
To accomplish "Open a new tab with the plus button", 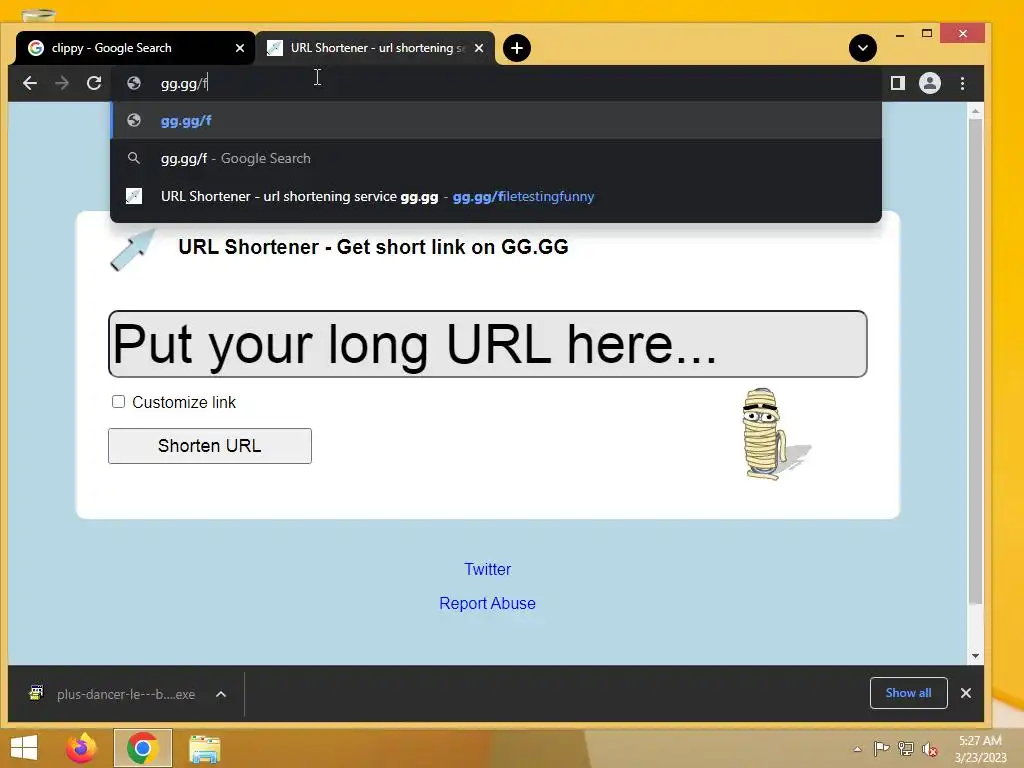I will 517,48.
